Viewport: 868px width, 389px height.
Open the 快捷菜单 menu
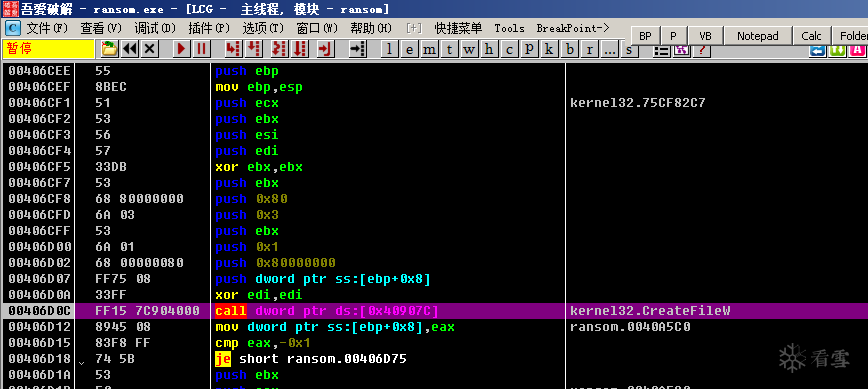[458, 28]
